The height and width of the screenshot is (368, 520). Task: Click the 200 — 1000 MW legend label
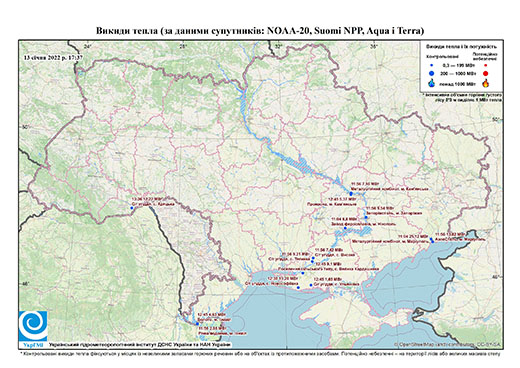457,74
